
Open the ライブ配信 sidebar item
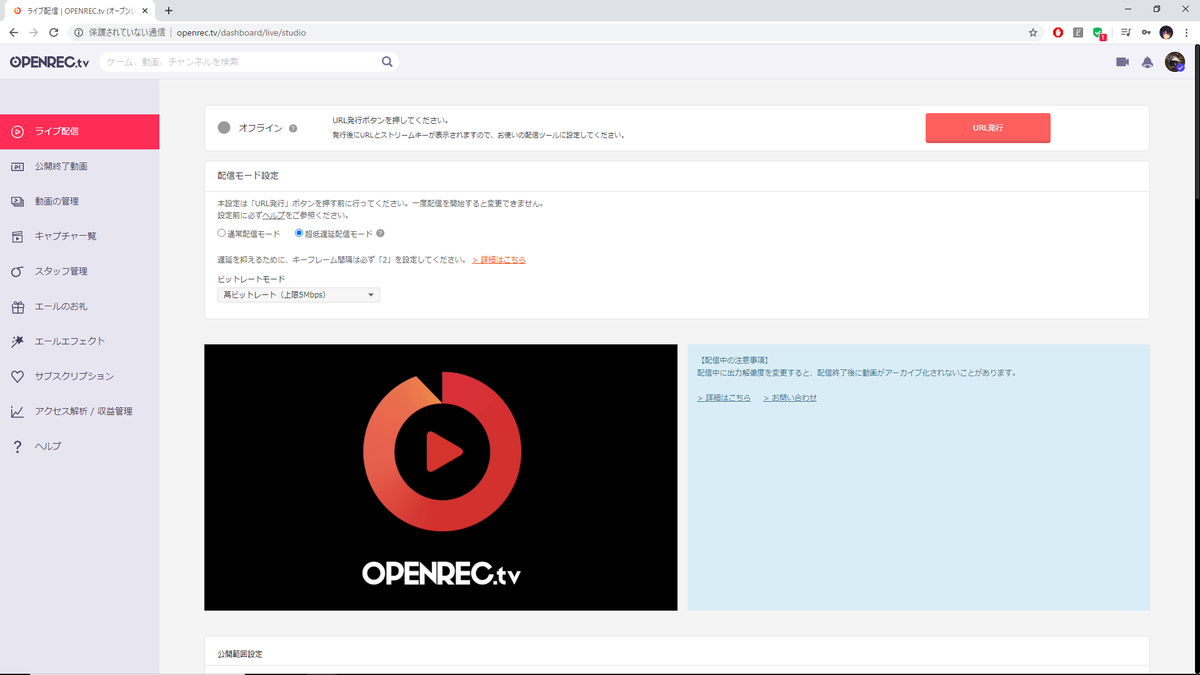click(79, 131)
